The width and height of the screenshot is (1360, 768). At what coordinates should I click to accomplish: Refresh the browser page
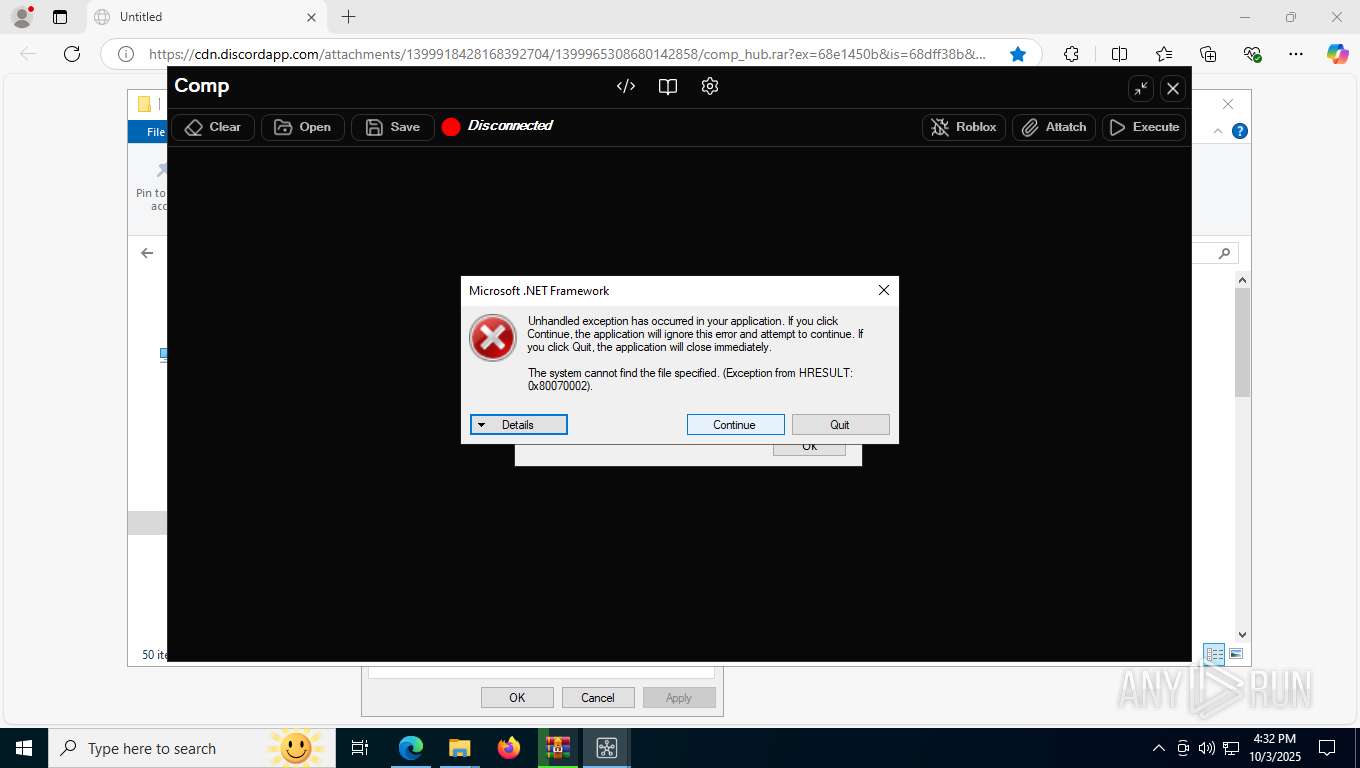[x=72, y=54]
